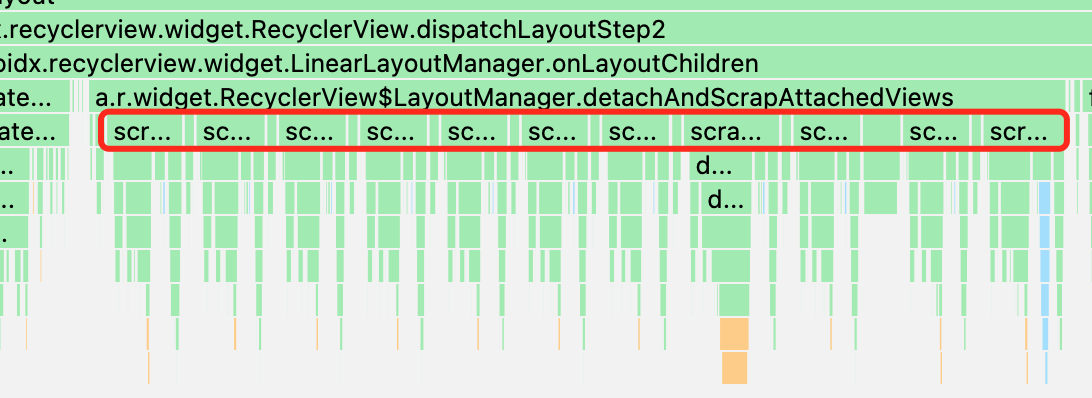Click the wider "scra..." block in the red box

tap(733, 131)
